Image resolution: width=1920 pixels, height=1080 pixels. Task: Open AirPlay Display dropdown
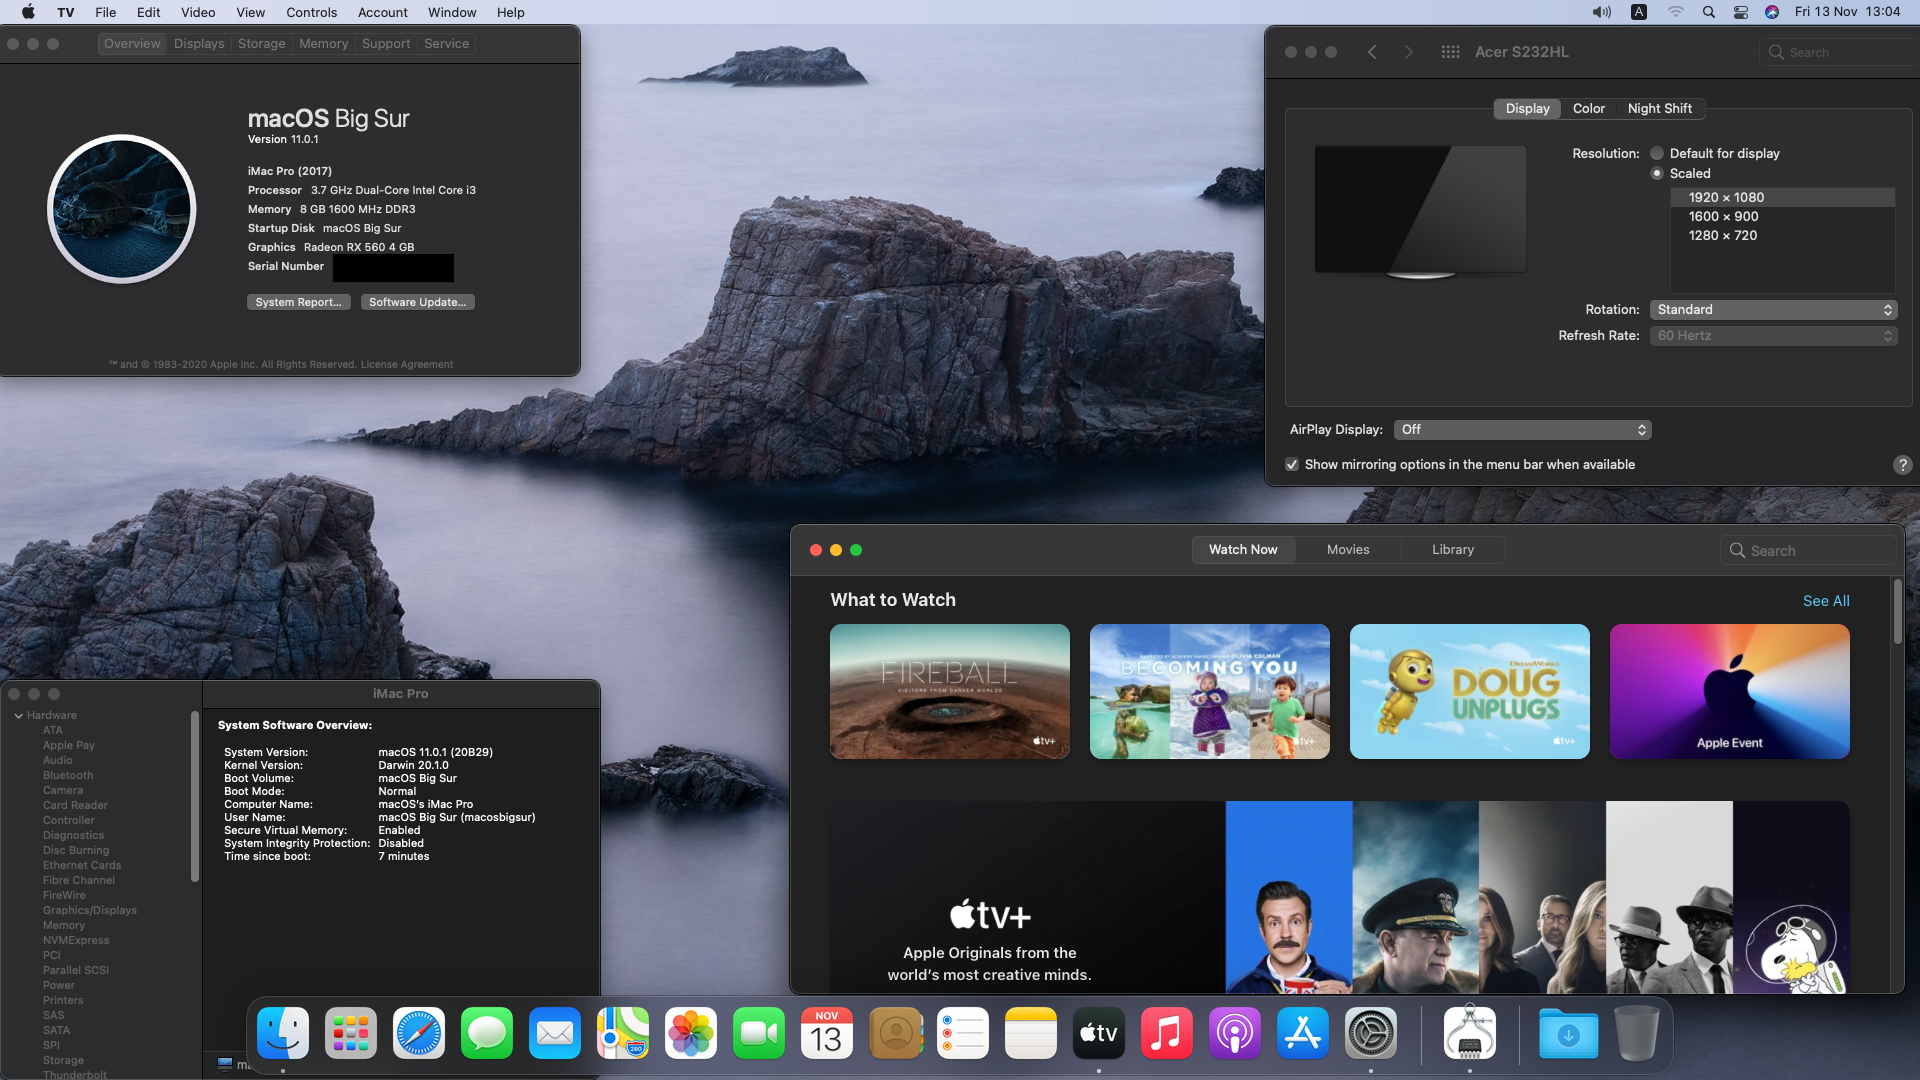pos(1522,430)
